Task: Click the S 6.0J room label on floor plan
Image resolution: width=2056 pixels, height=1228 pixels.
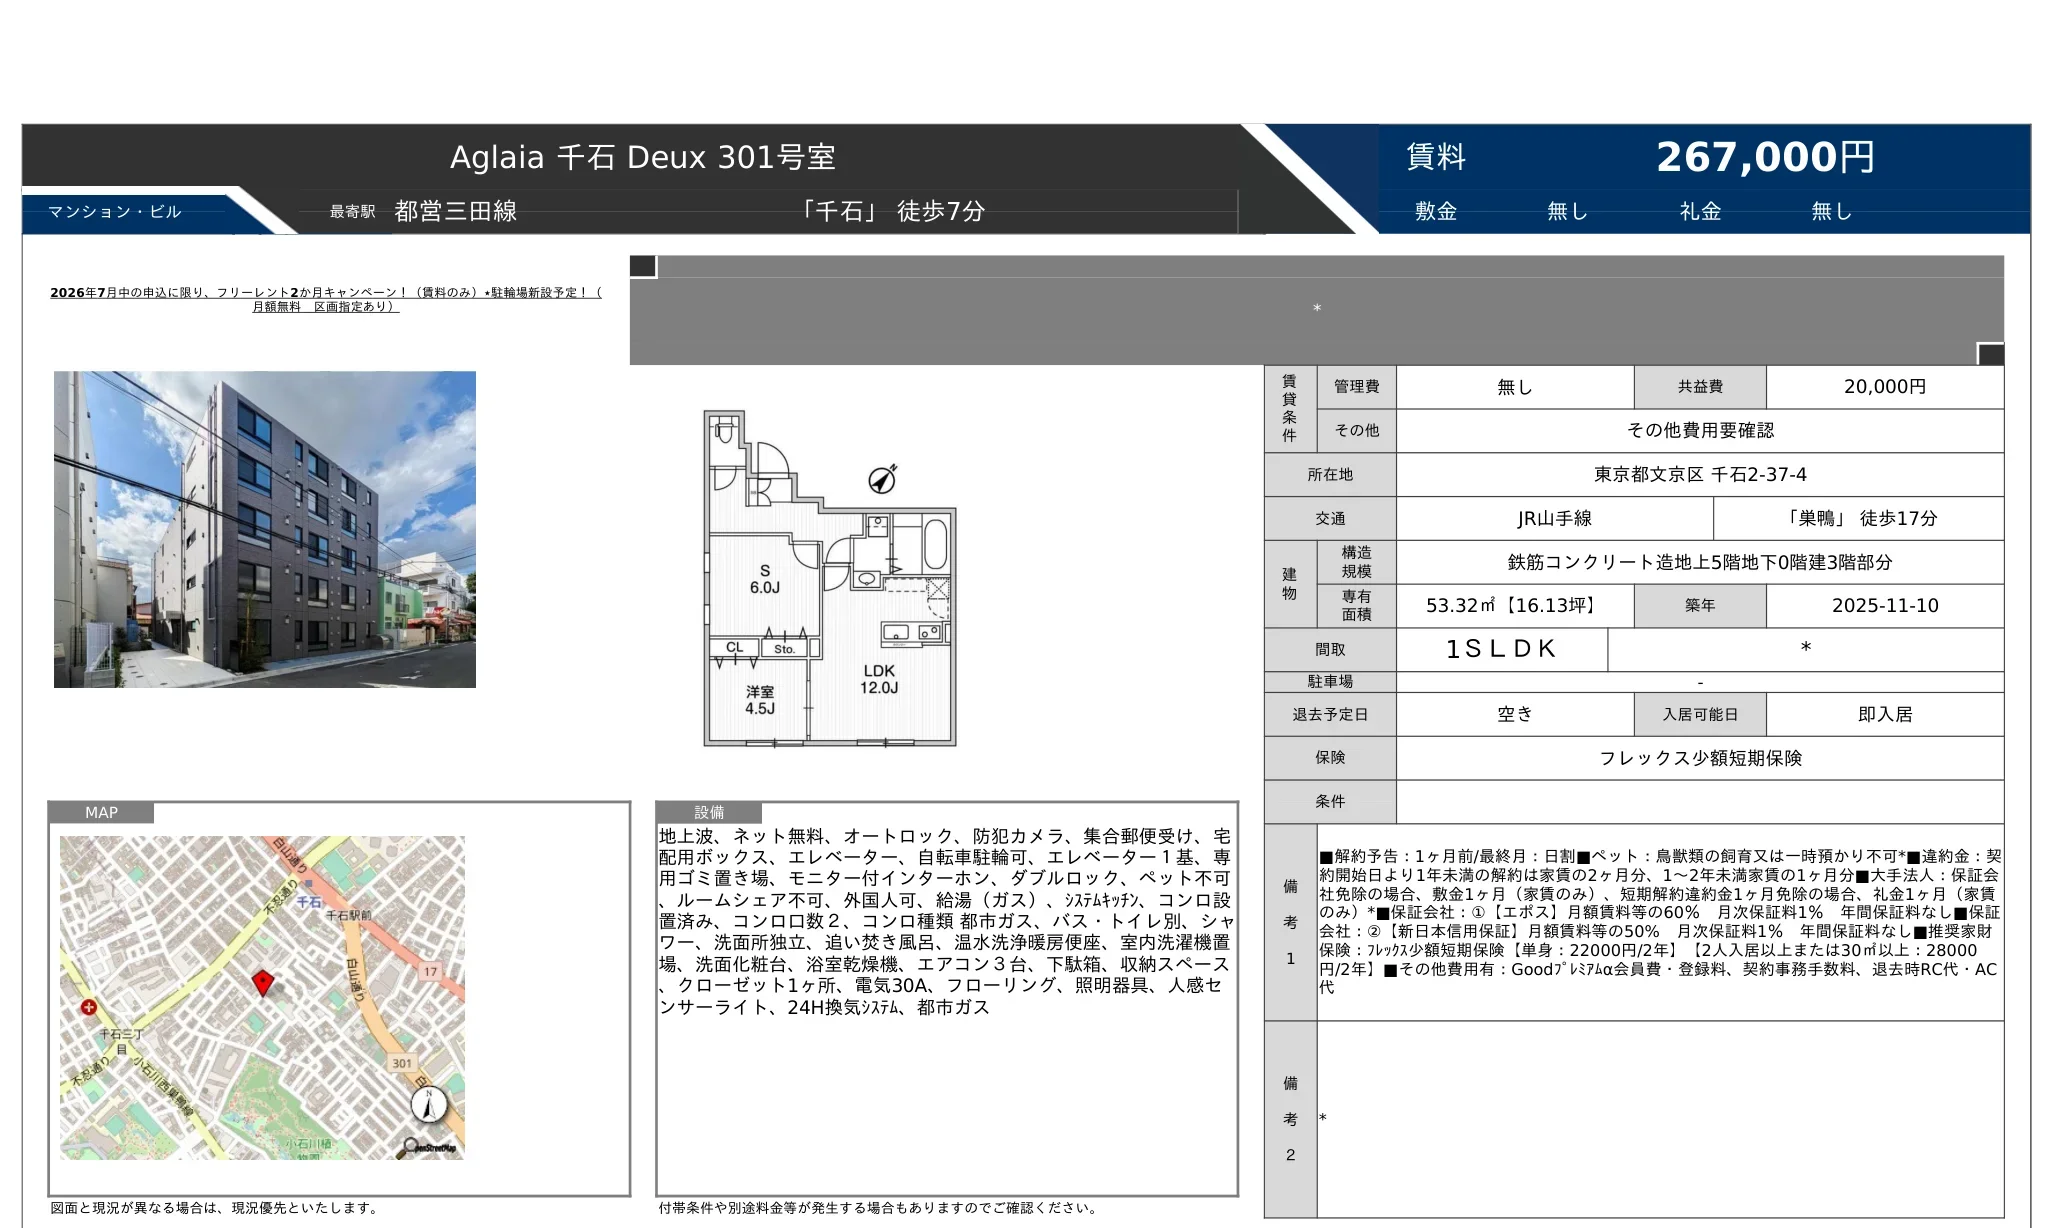Action: 765,579
